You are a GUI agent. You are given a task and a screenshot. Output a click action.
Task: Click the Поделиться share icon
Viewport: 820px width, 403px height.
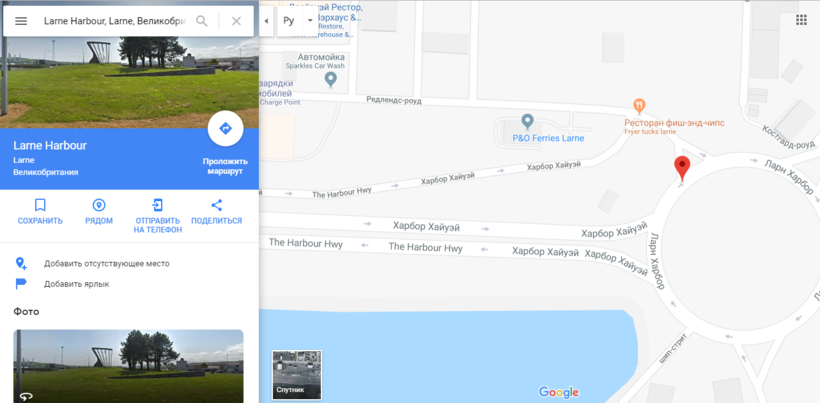pos(217,205)
